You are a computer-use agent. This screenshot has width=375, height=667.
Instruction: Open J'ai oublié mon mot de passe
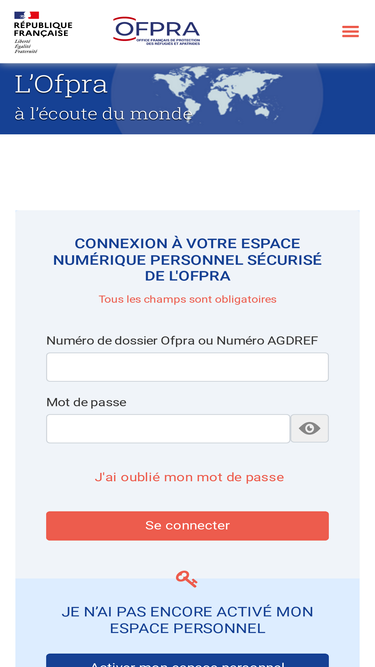pos(189,477)
